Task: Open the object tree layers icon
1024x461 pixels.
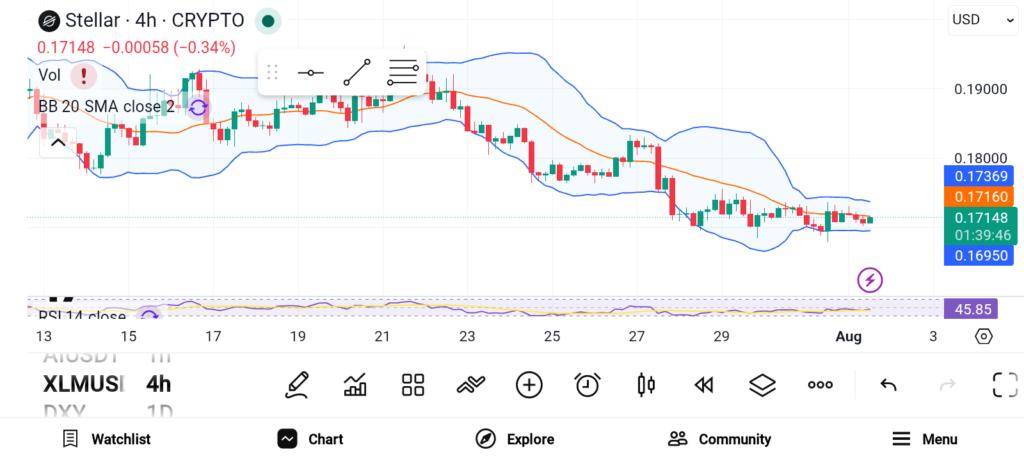Action: coord(761,385)
